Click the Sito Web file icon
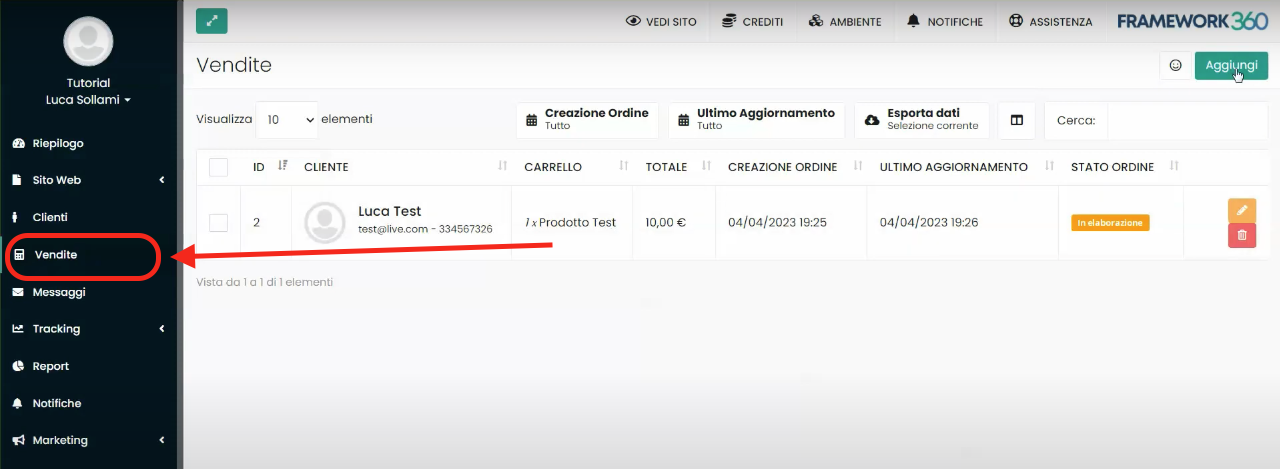The width and height of the screenshot is (1280, 469). [18, 180]
